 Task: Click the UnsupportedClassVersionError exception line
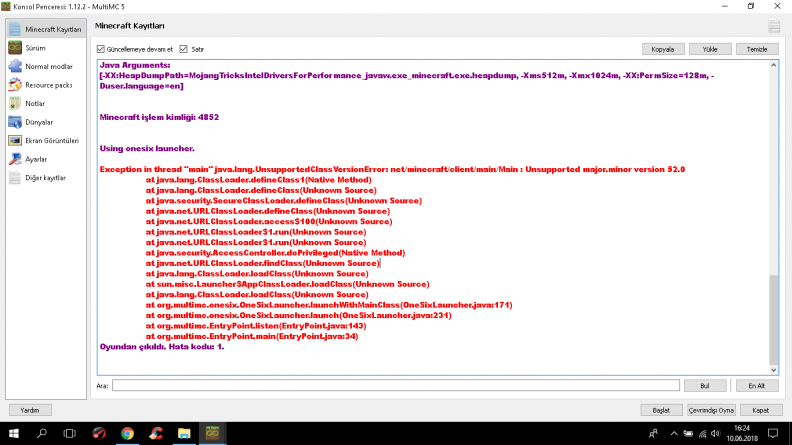pyautogui.click(x=392, y=169)
